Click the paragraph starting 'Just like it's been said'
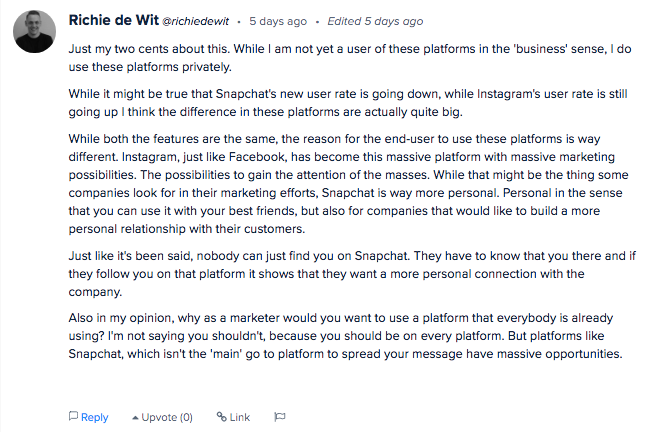650x432 pixels. (352, 274)
